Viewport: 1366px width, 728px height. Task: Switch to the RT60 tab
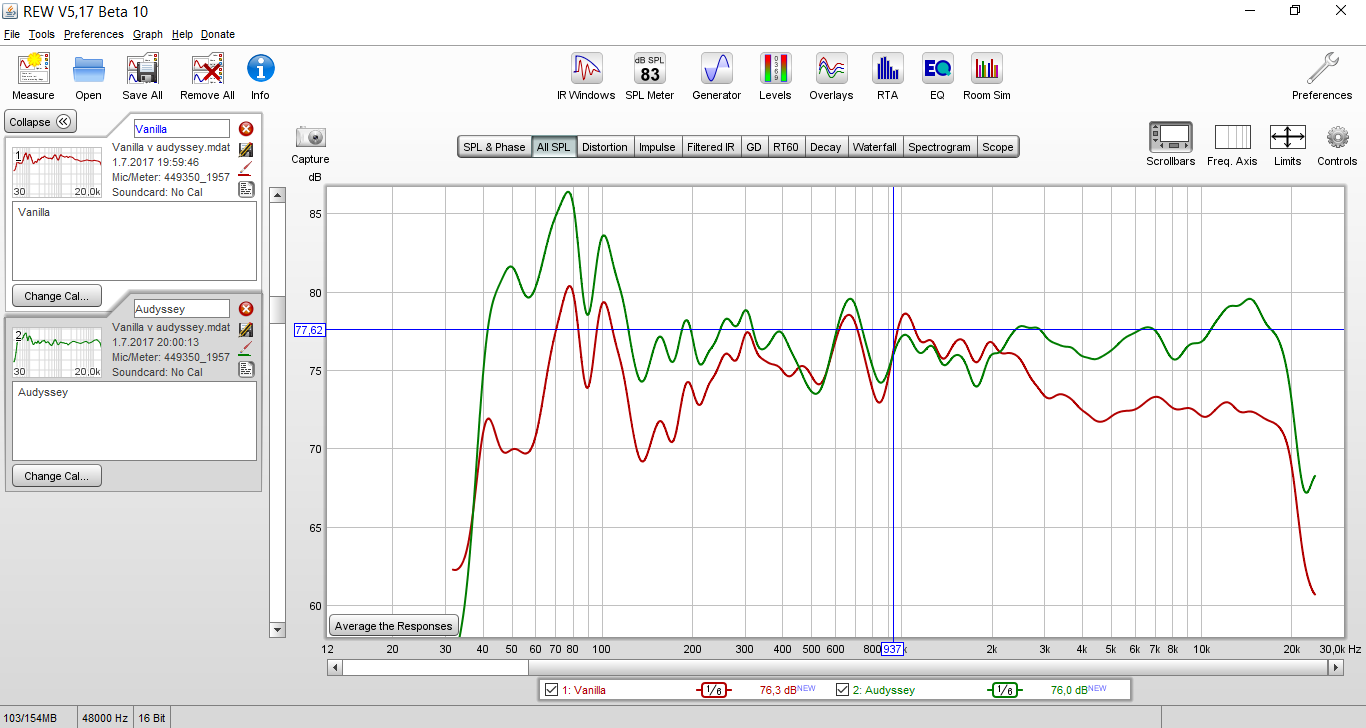point(786,147)
